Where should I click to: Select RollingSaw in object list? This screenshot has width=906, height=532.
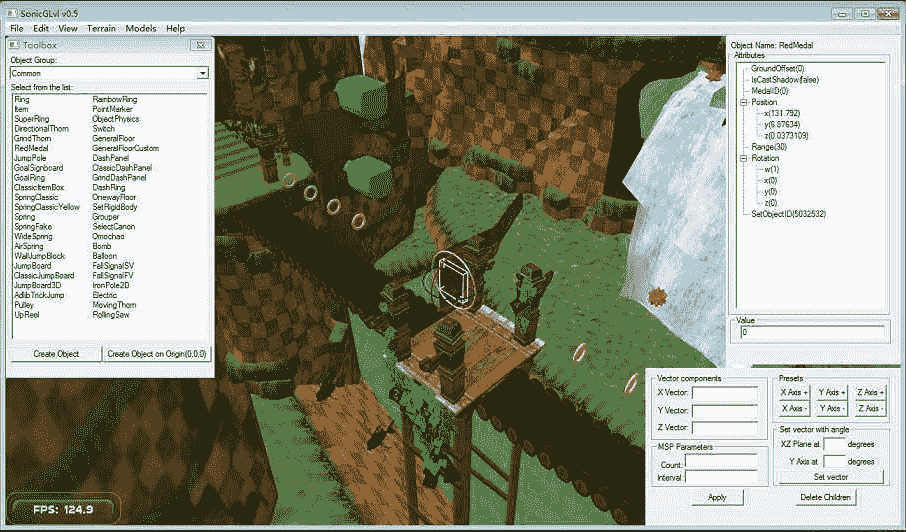coord(111,315)
